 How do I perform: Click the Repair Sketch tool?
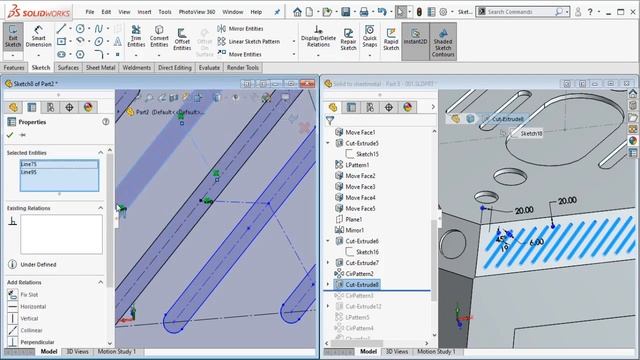[348, 39]
